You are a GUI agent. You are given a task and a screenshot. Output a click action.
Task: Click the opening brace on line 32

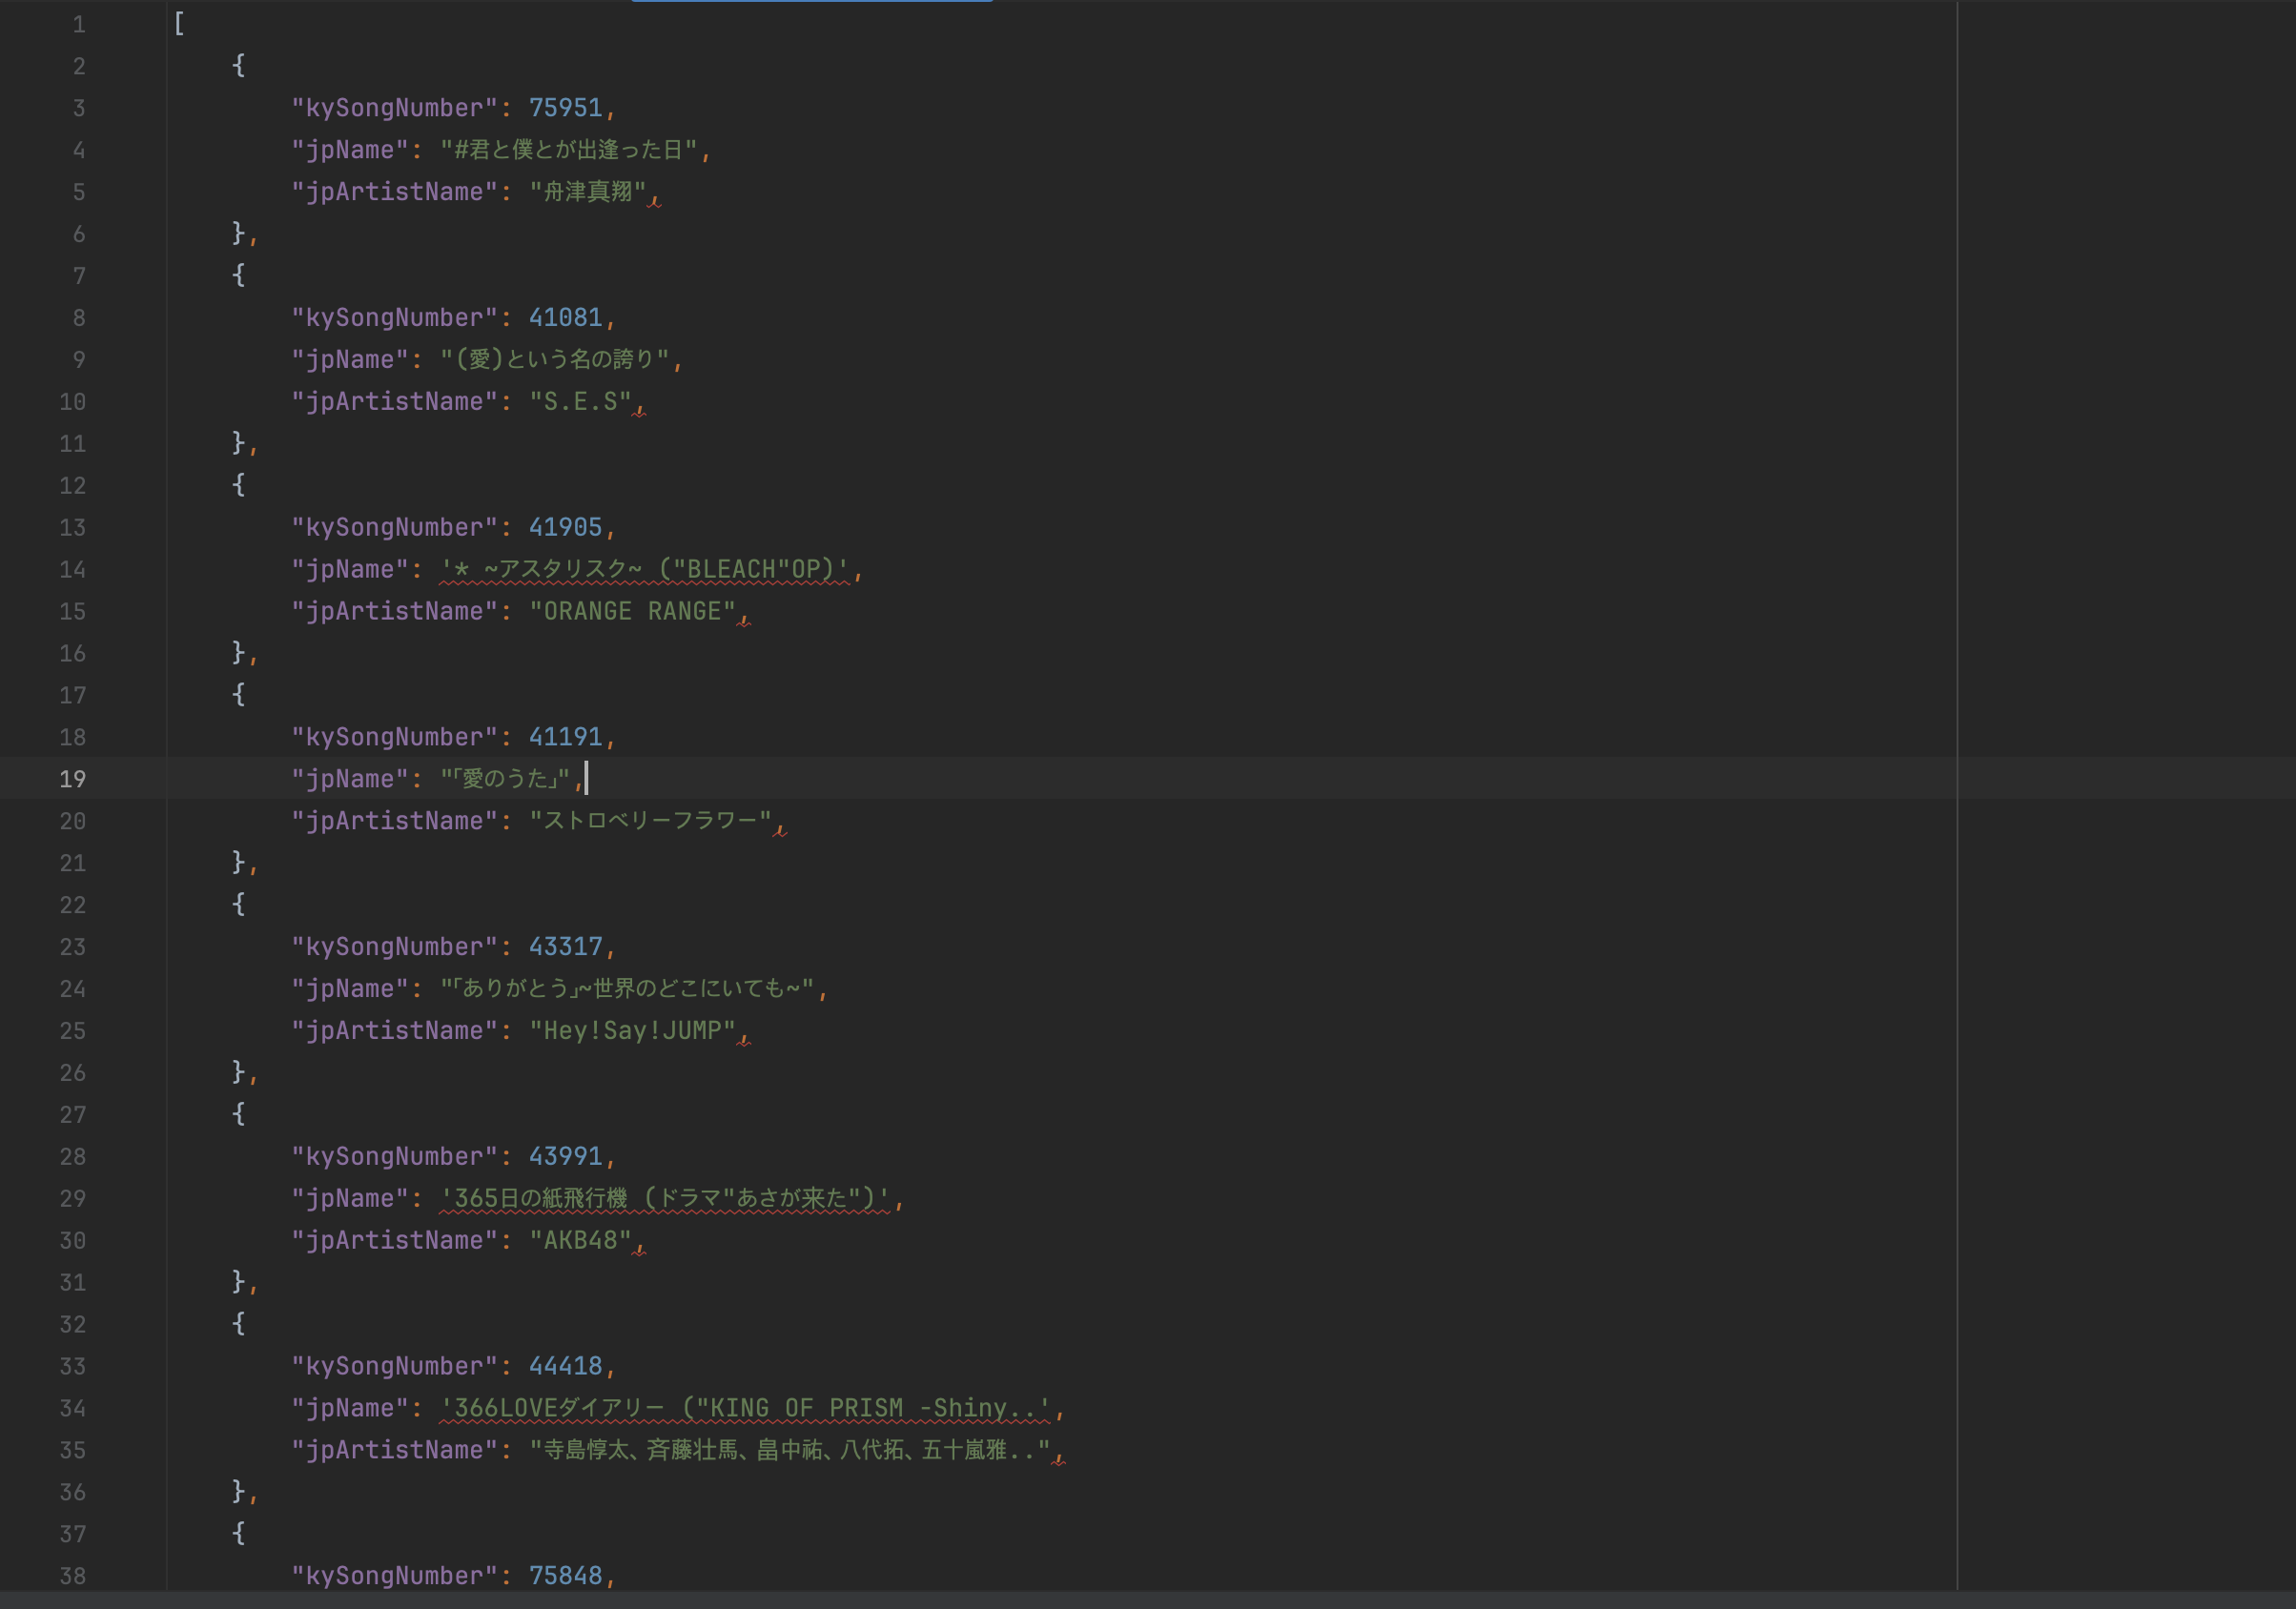tap(238, 1325)
